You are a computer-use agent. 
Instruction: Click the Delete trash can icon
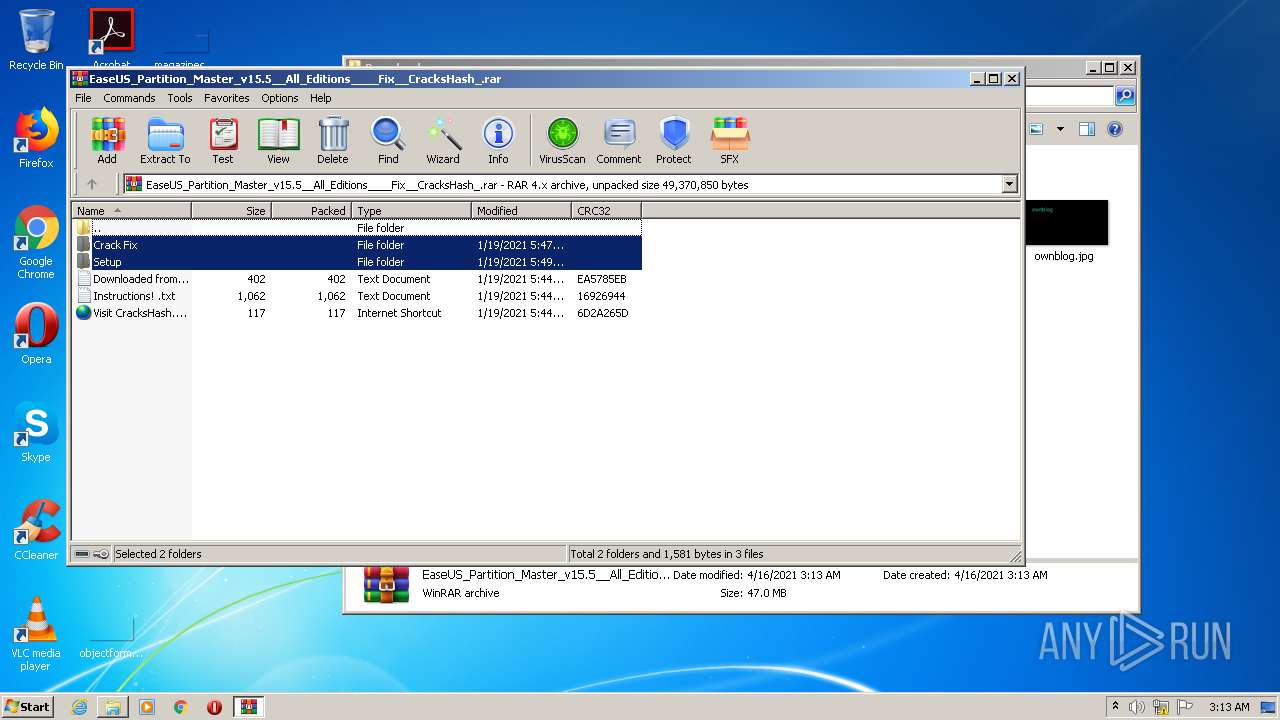(x=333, y=140)
